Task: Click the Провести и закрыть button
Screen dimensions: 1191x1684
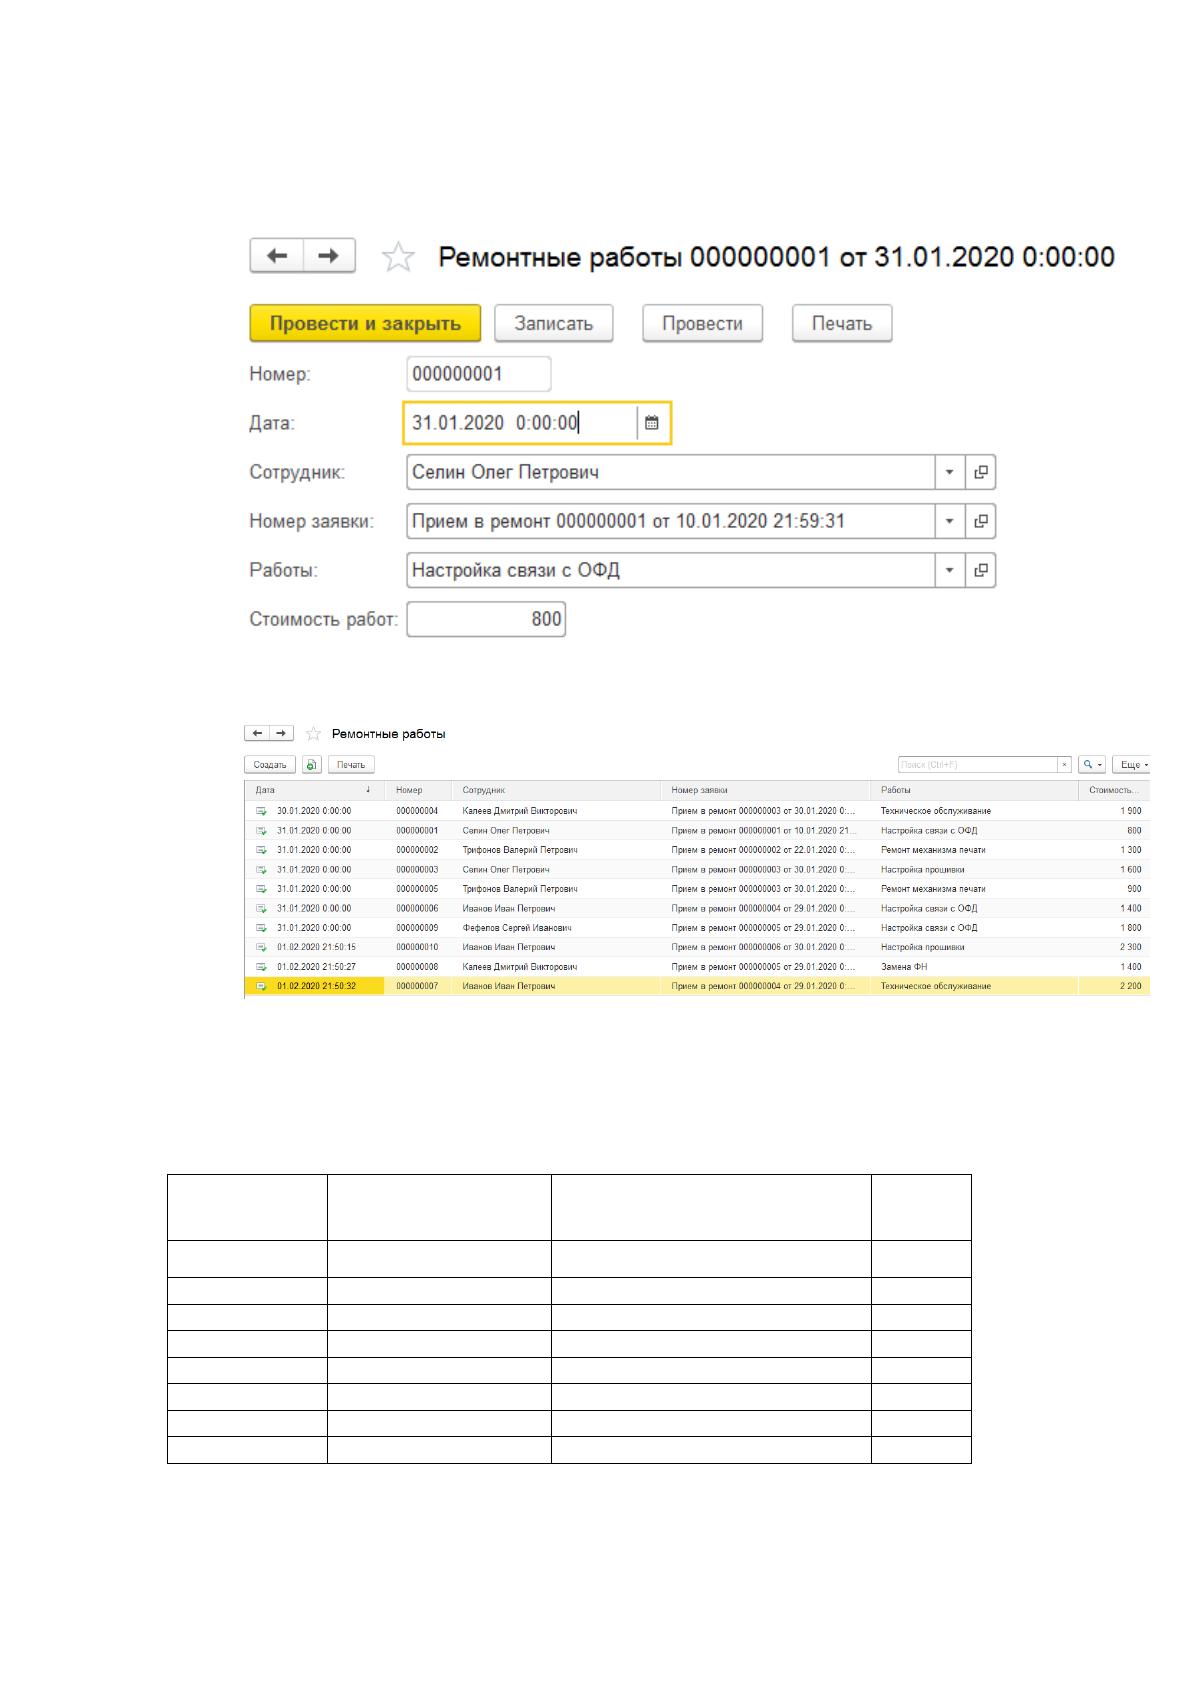Action: (365, 323)
